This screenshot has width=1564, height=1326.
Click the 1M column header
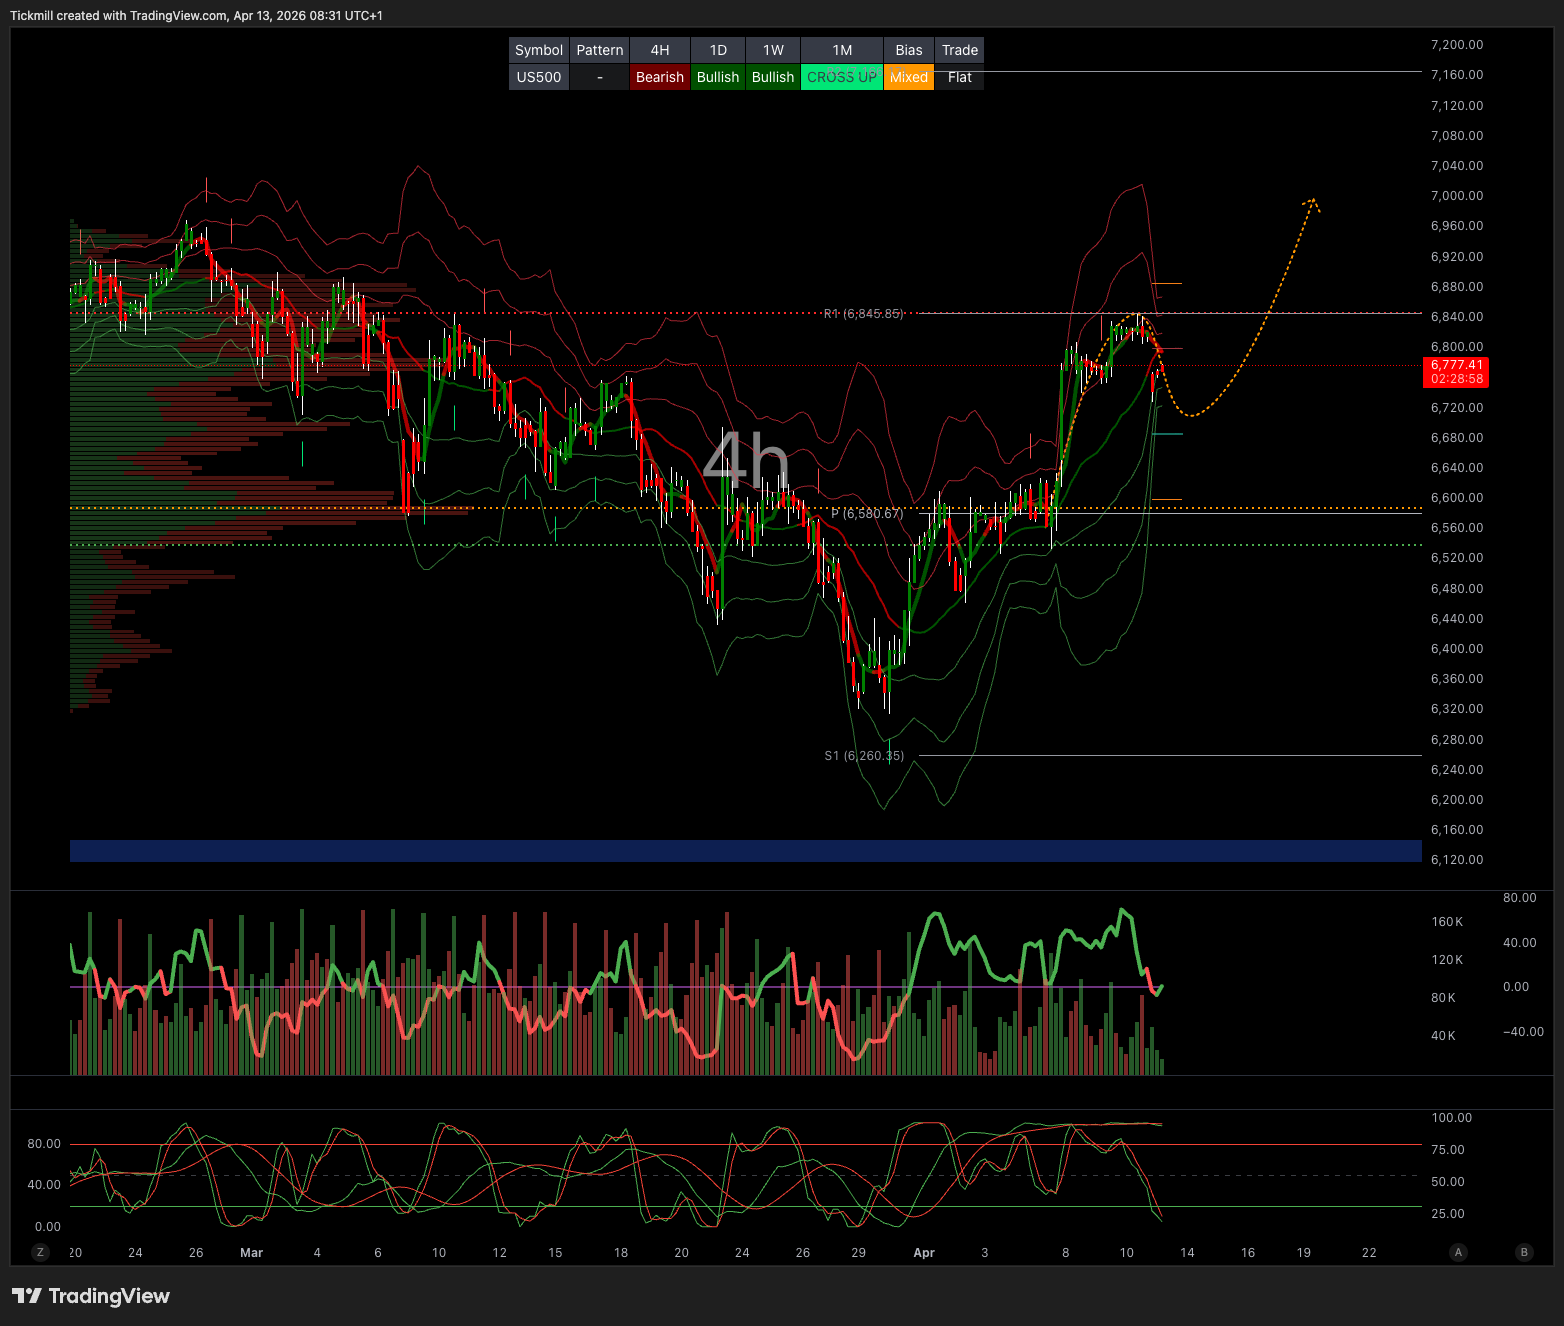[x=842, y=50]
